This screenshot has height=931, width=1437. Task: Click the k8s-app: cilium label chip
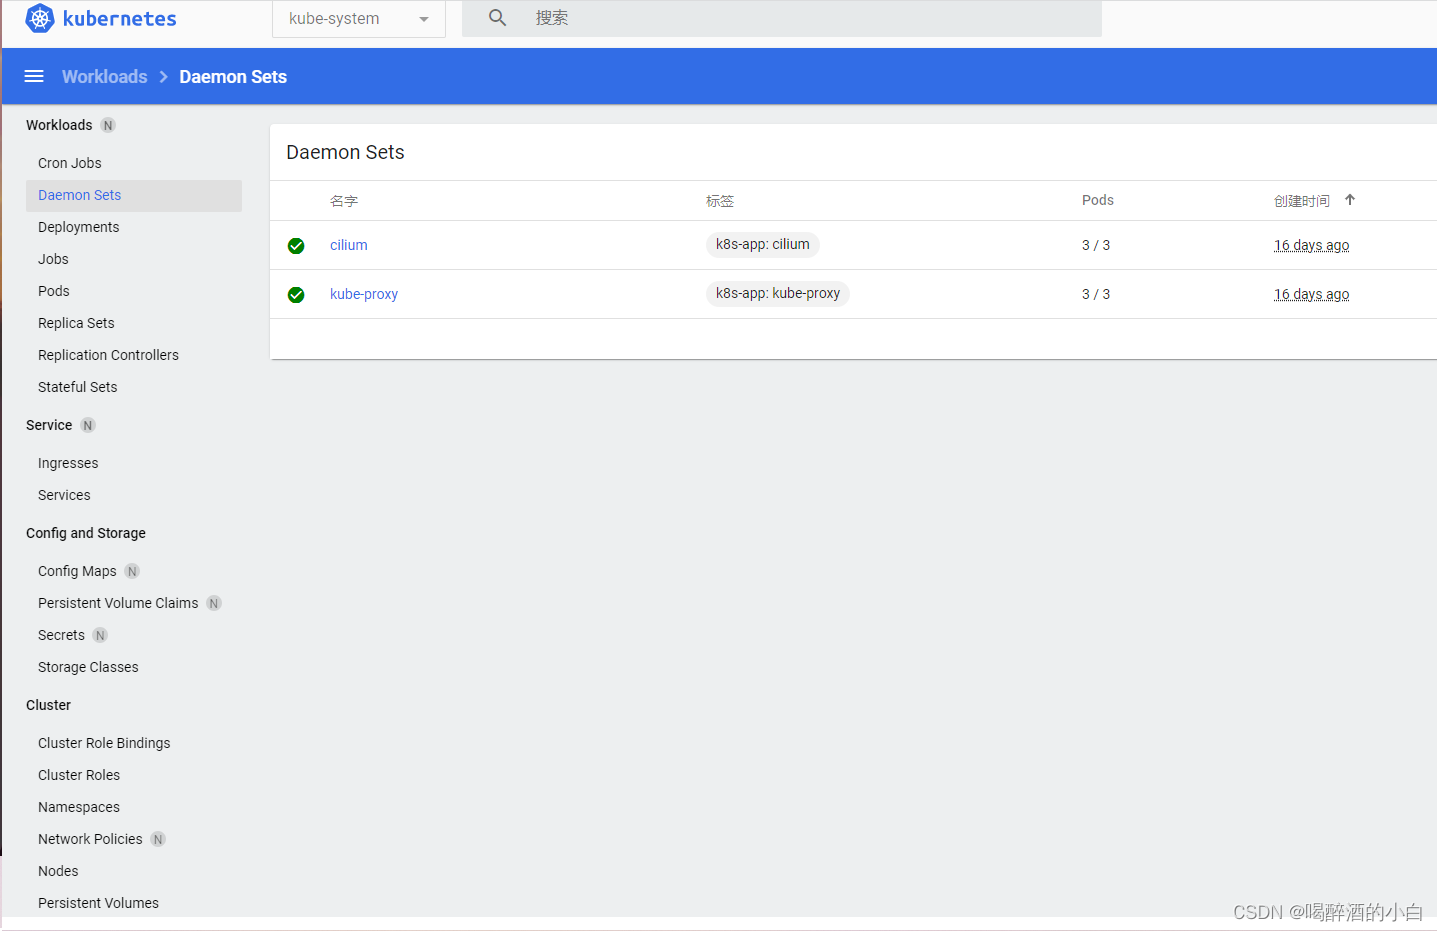pos(763,244)
